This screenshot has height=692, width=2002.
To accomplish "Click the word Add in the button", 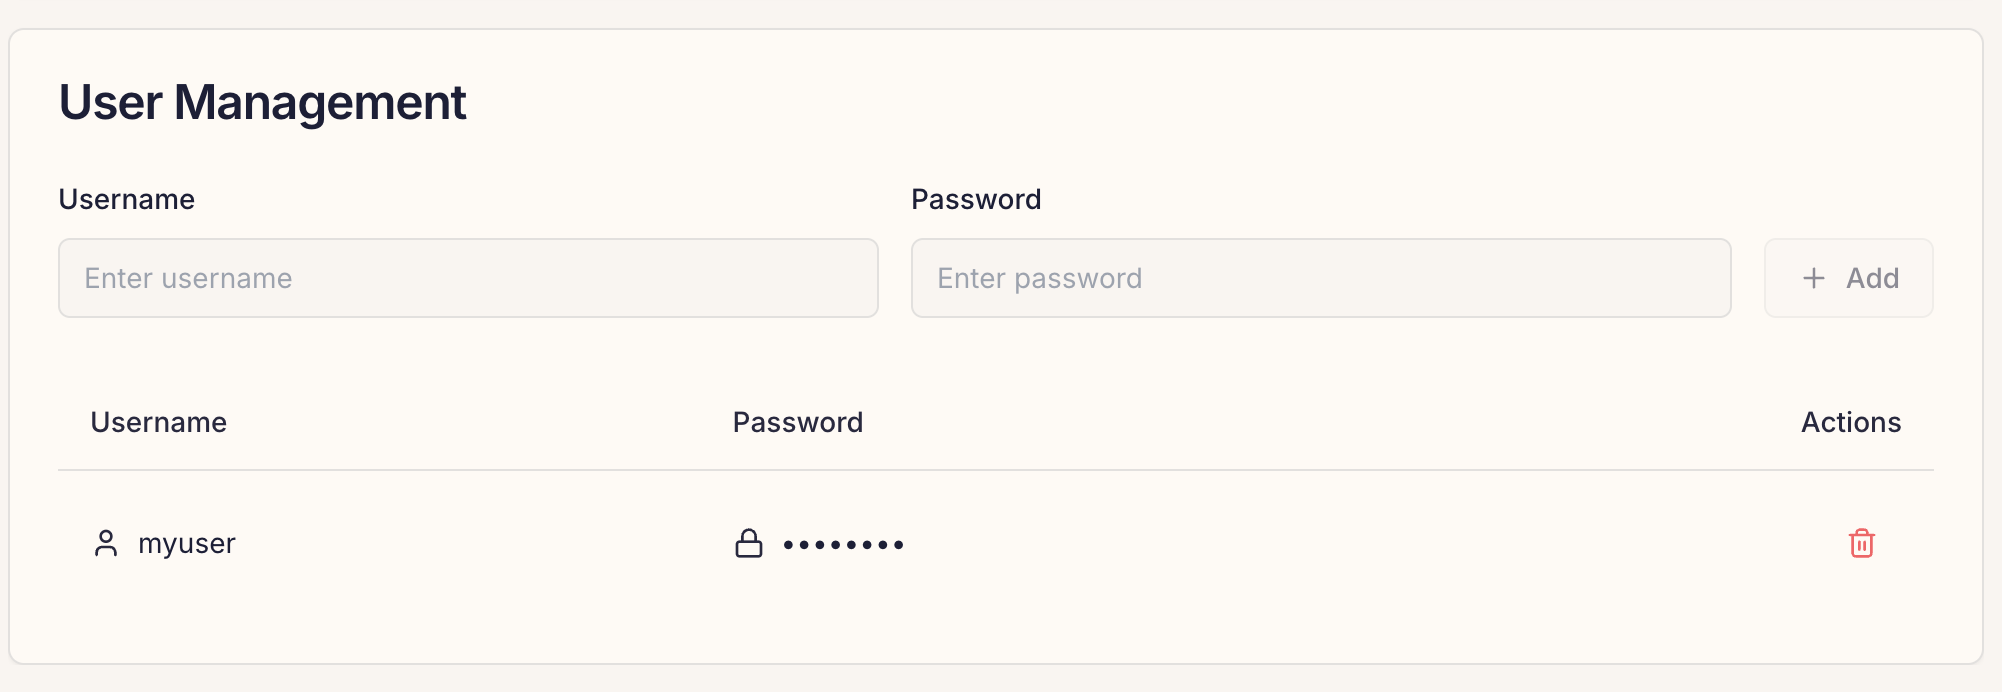I will (x=1872, y=278).
